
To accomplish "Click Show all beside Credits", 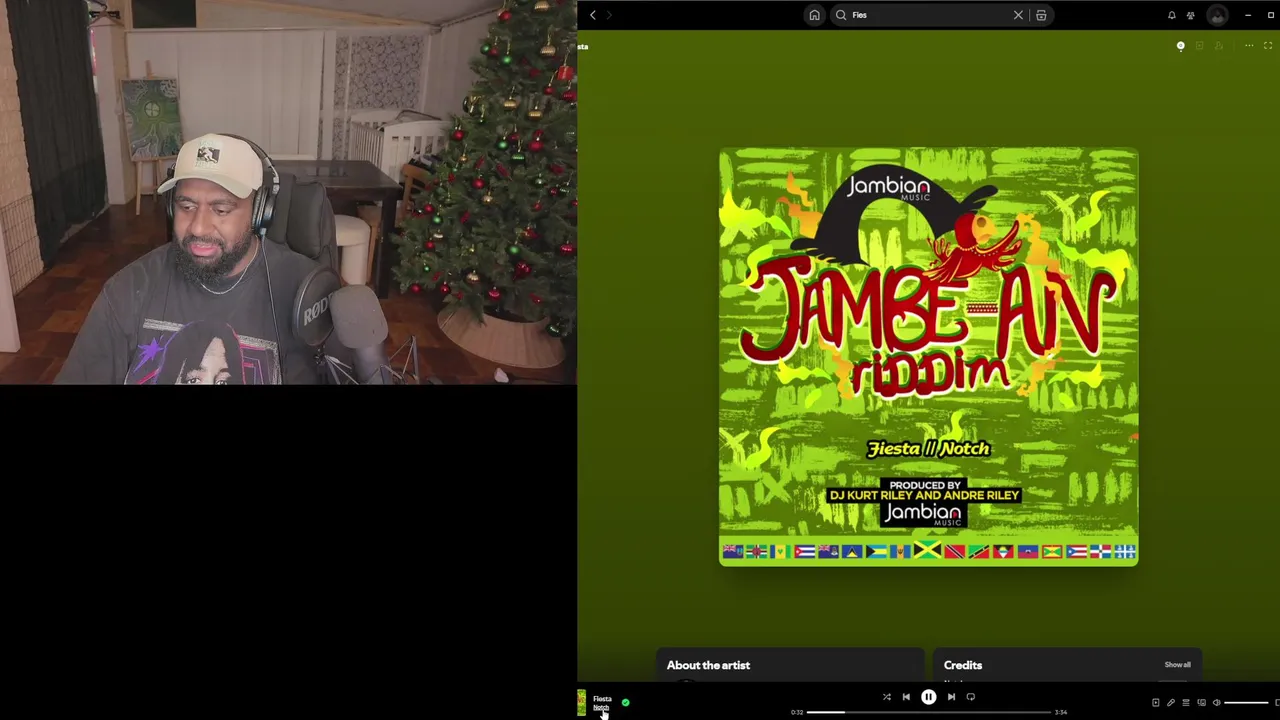I will [x=1177, y=665].
